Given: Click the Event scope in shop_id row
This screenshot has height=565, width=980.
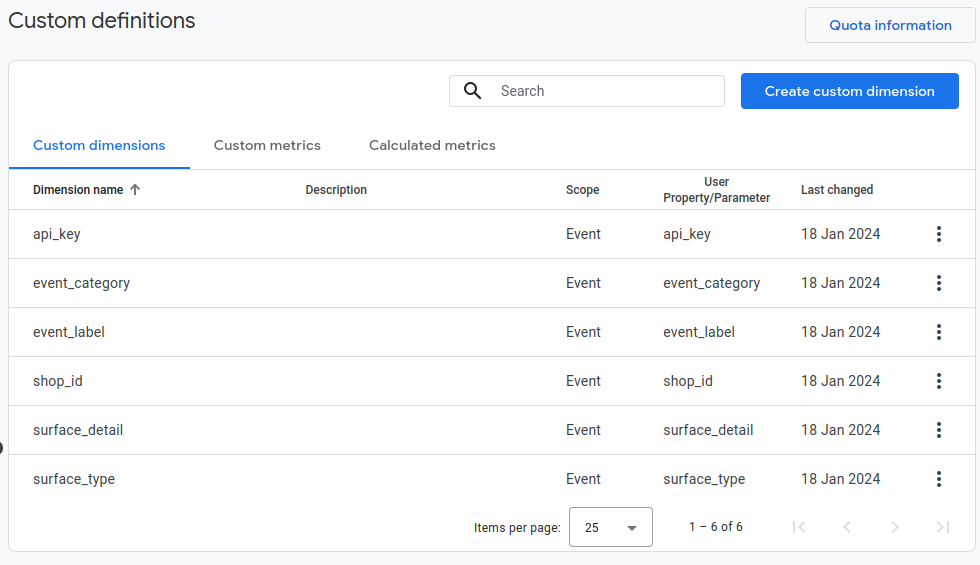Looking at the screenshot, I should 583,381.
